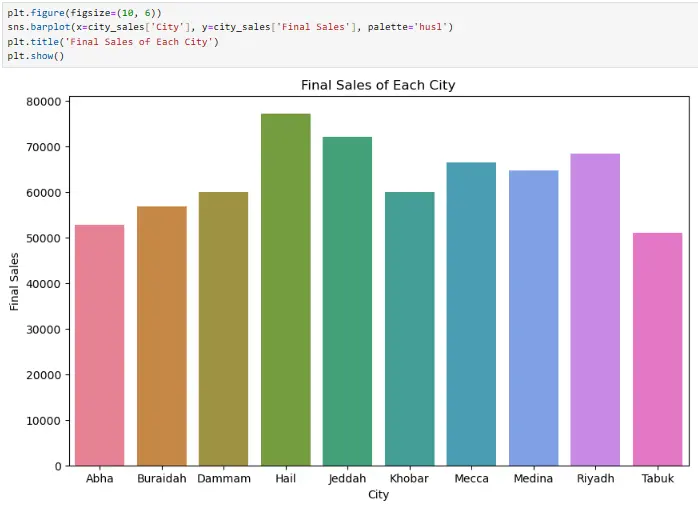This screenshot has height=507, width=698.
Task: Place cursor in the sns.barplot code line
Action: 230,26
